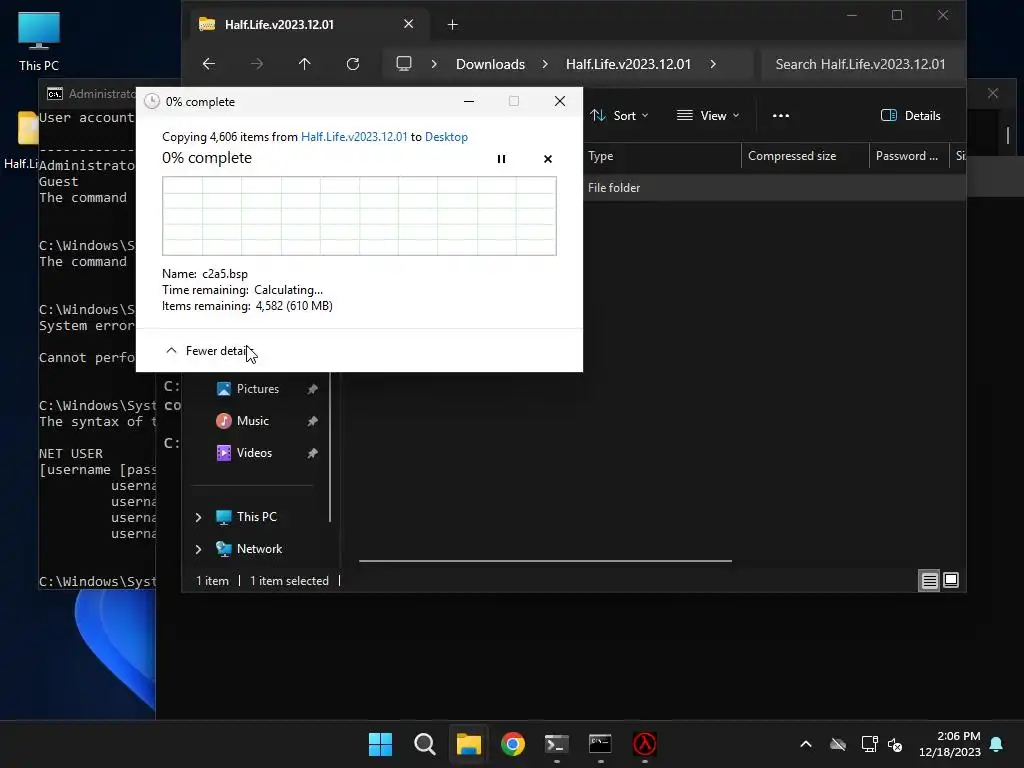Open a new File Explorer tab
Screen dimensions: 1024x768
point(453,25)
